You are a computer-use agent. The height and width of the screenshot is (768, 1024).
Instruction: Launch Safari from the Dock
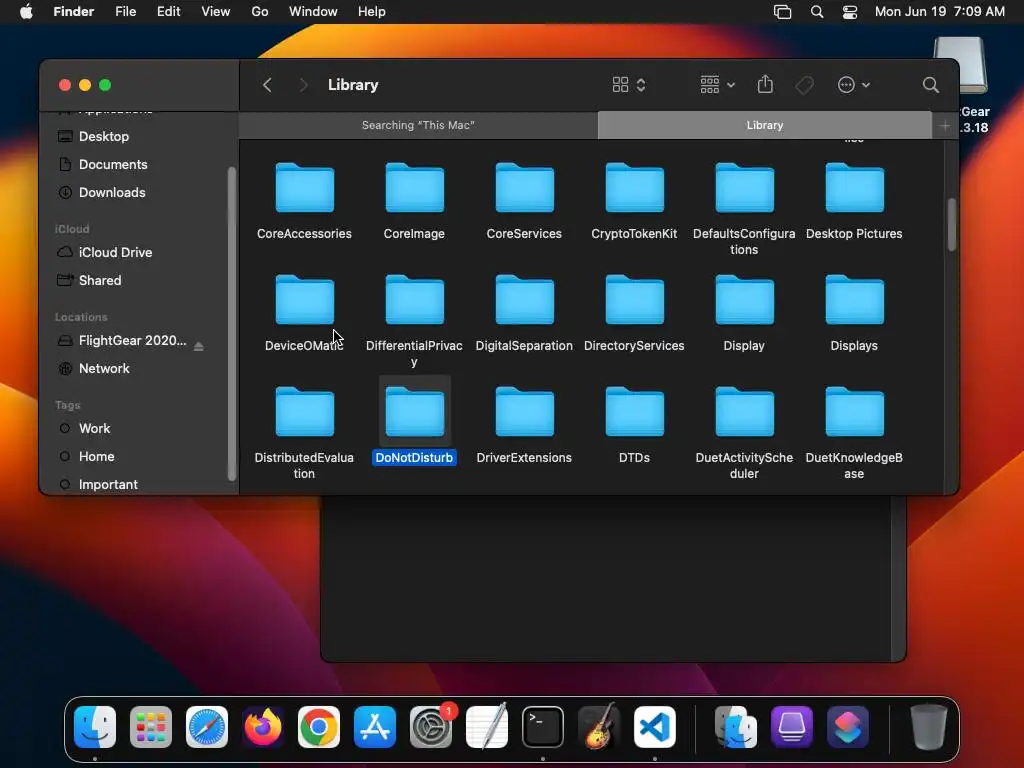[207, 727]
